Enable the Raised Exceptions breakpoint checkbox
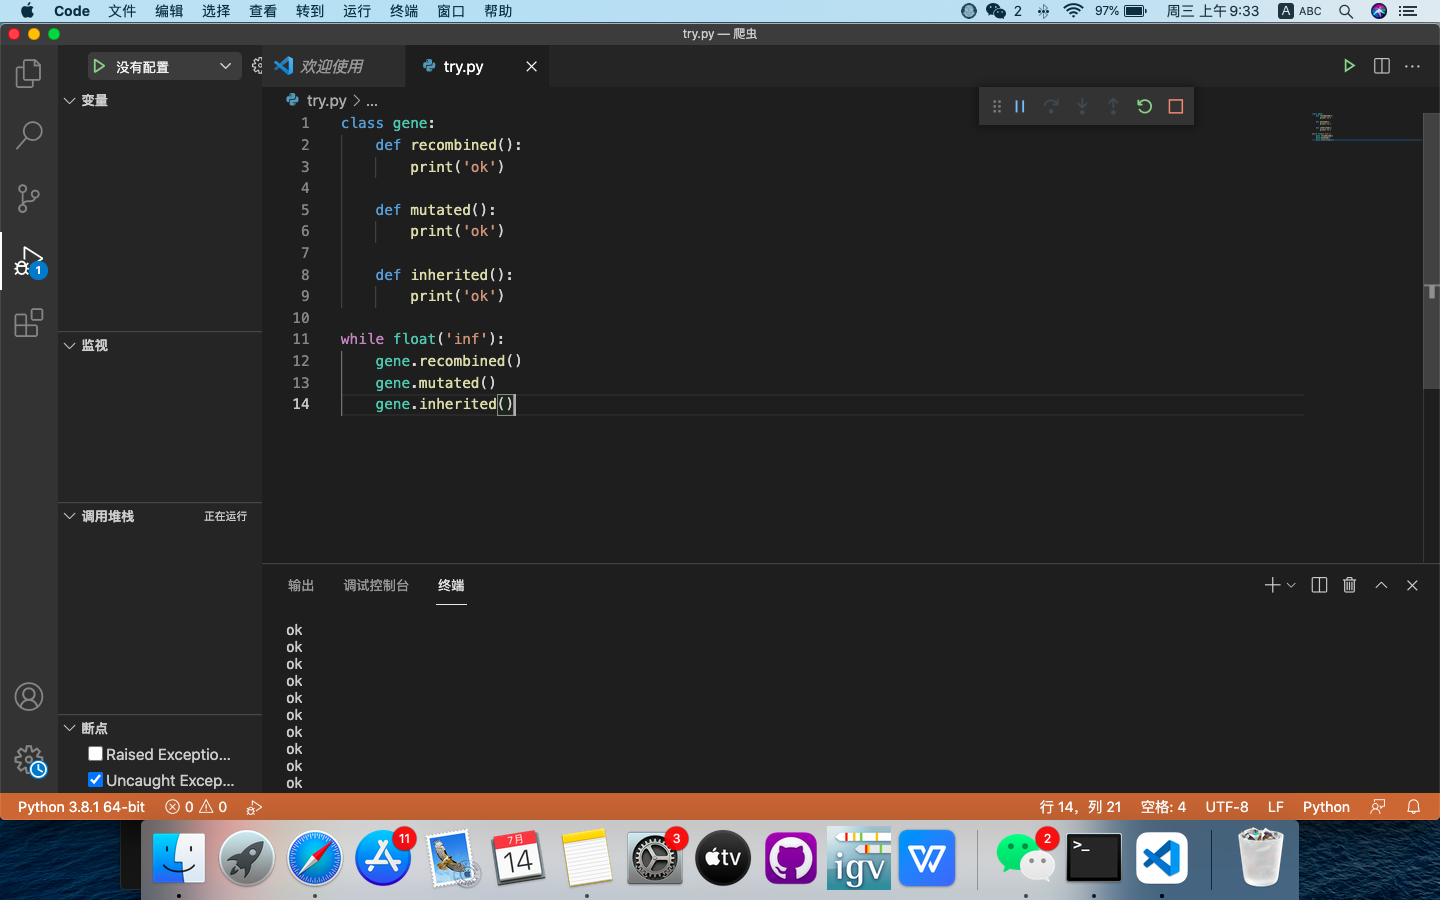Image resolution: width=1440 pixels, height=900 pixels. click(95, 754)
